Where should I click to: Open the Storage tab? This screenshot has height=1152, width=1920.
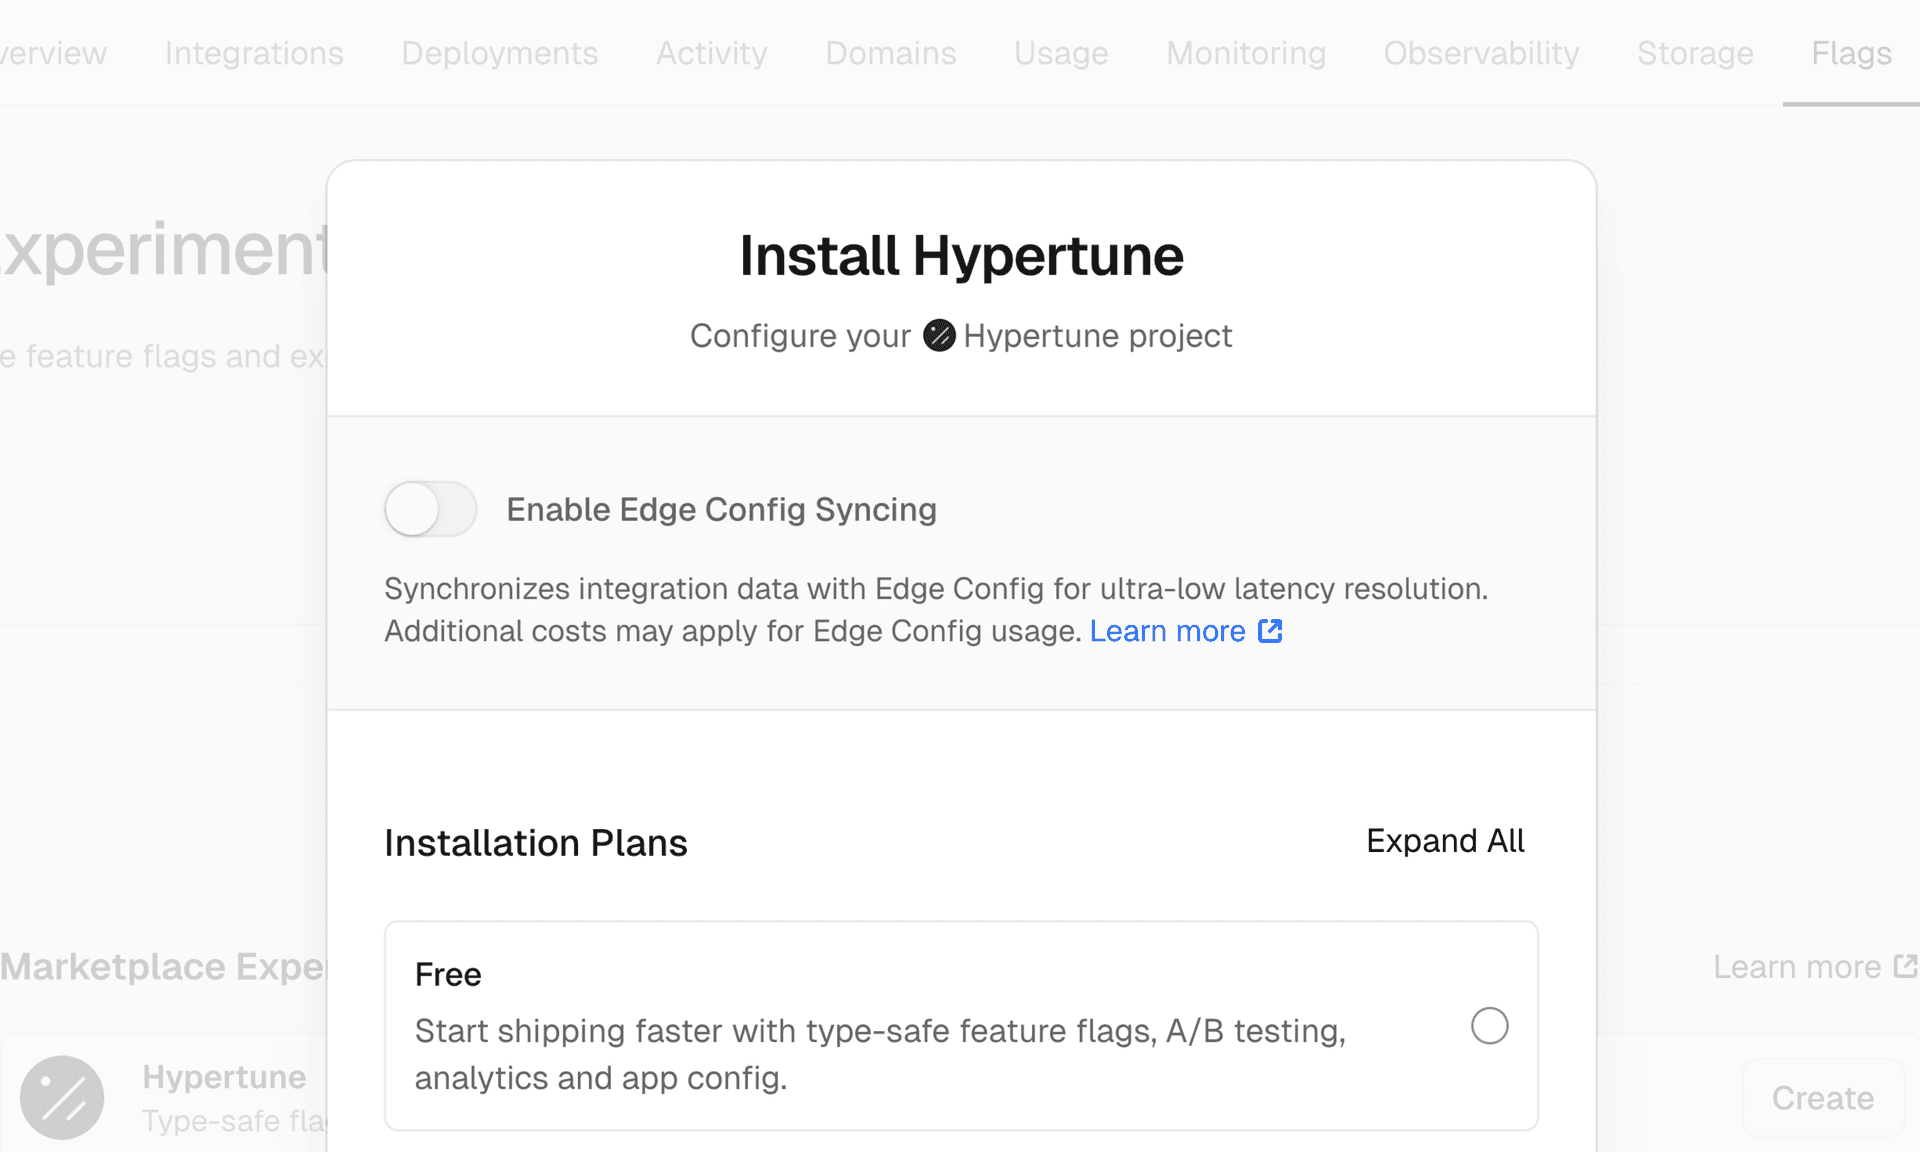point(1695,53)
